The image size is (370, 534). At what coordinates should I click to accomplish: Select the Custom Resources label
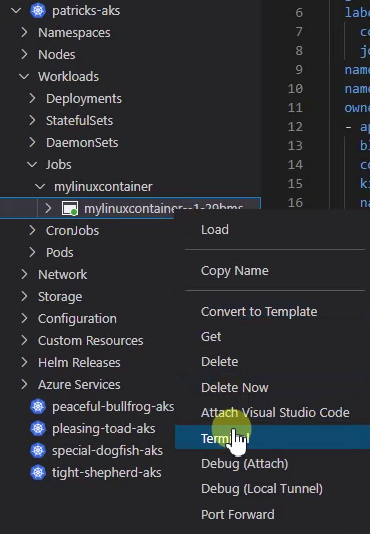pyautogui.click(x=91, y=341)
